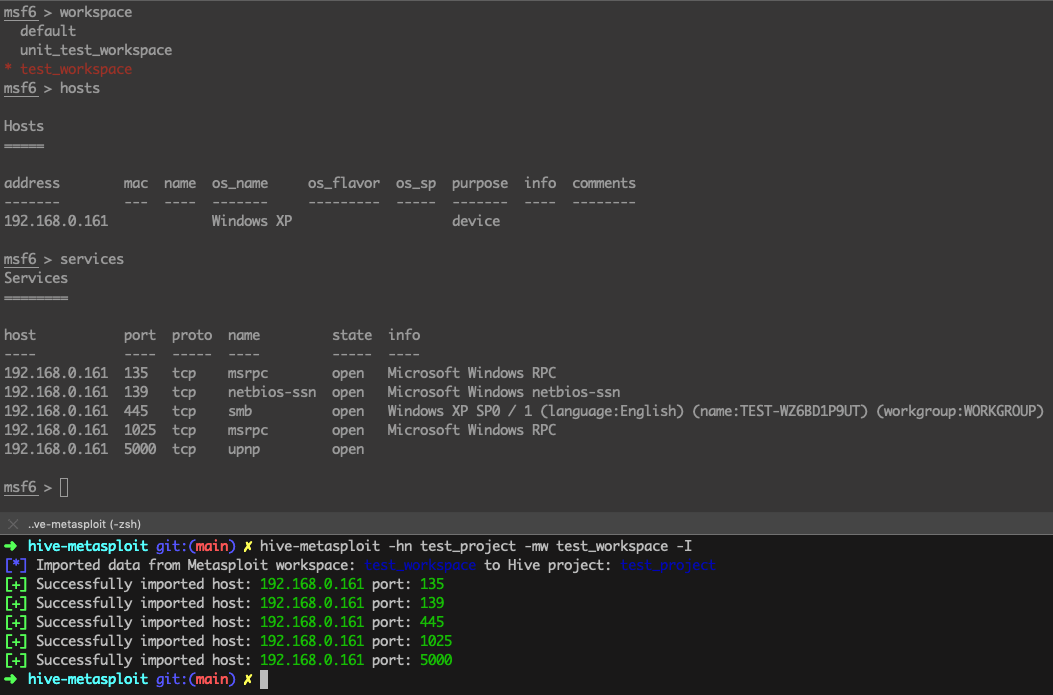Click the msf6 prompt cursor
The height and width of the screenshot is (695, 1053).
(x=64, y=488)
